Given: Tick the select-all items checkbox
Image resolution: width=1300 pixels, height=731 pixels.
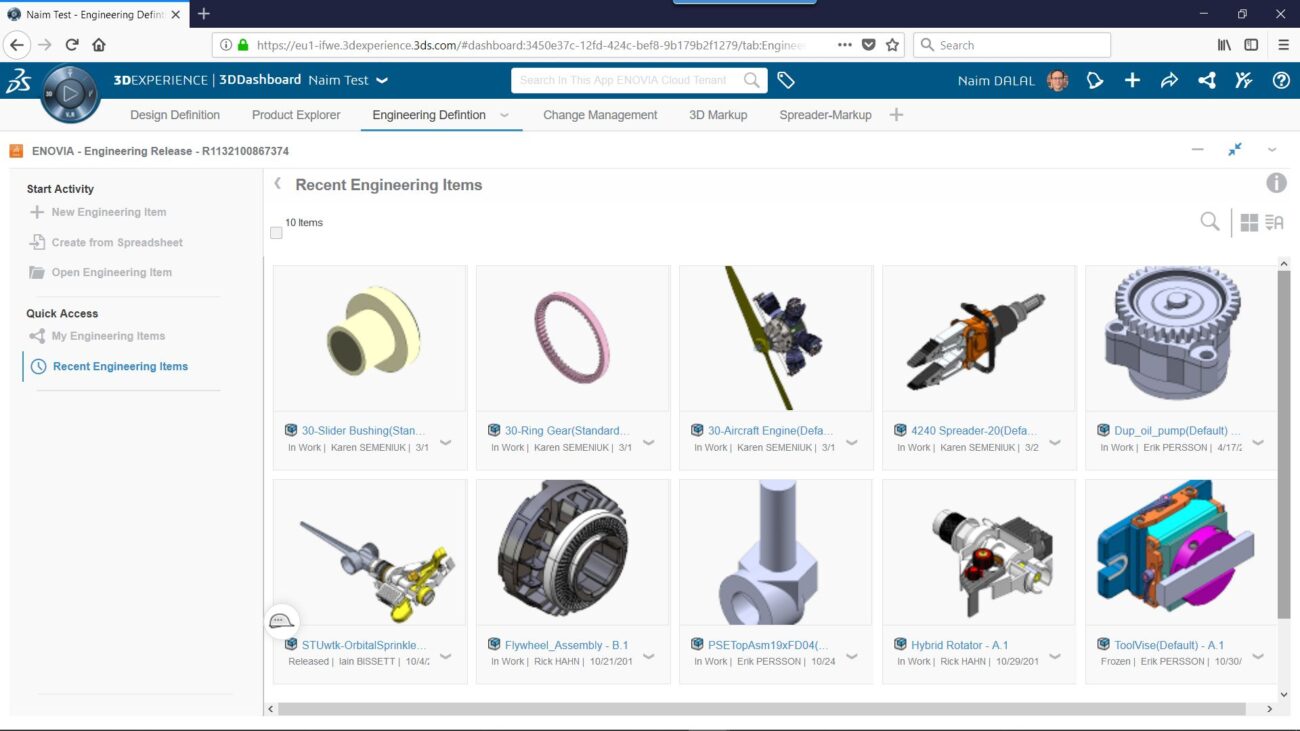Looking at the screenshot, I should pos(276,233).
